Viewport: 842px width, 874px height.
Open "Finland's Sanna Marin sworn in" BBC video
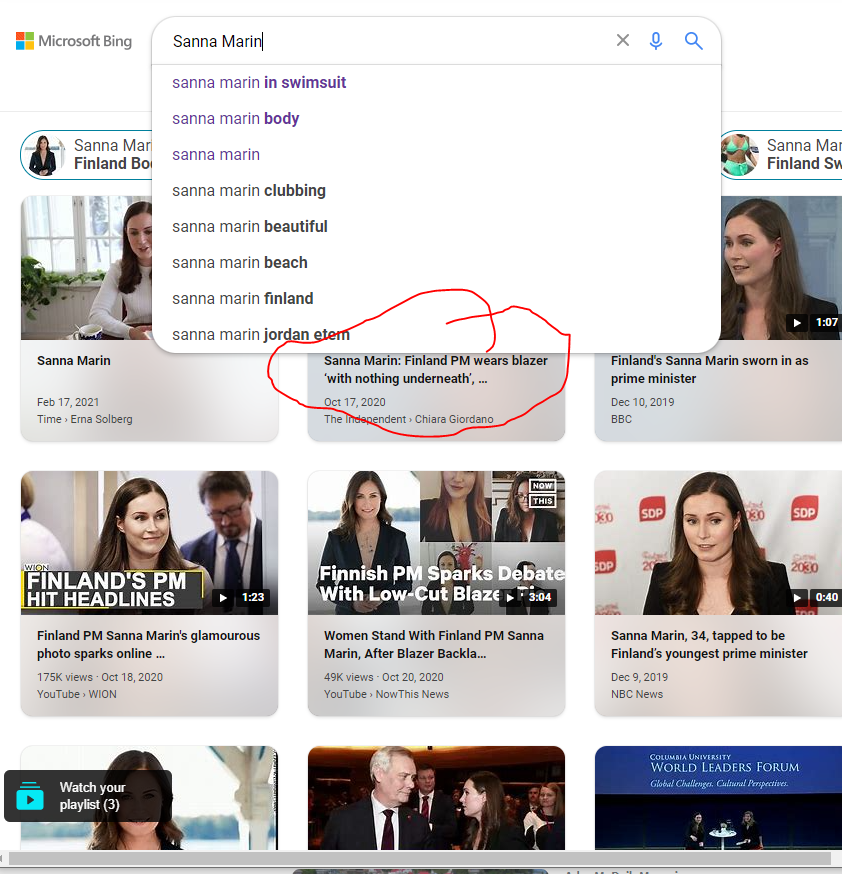709,370
